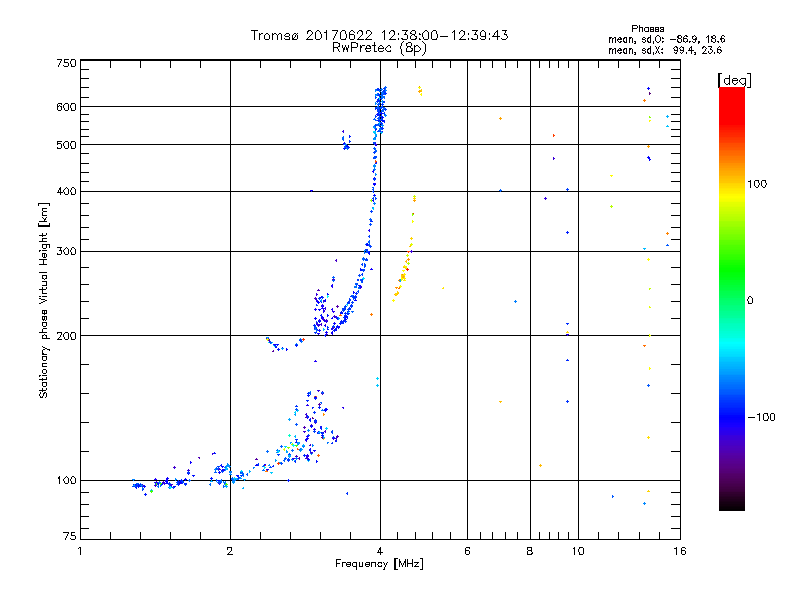
Task: Click x-axis tick label '1'
Action: [x=81, y=551]
